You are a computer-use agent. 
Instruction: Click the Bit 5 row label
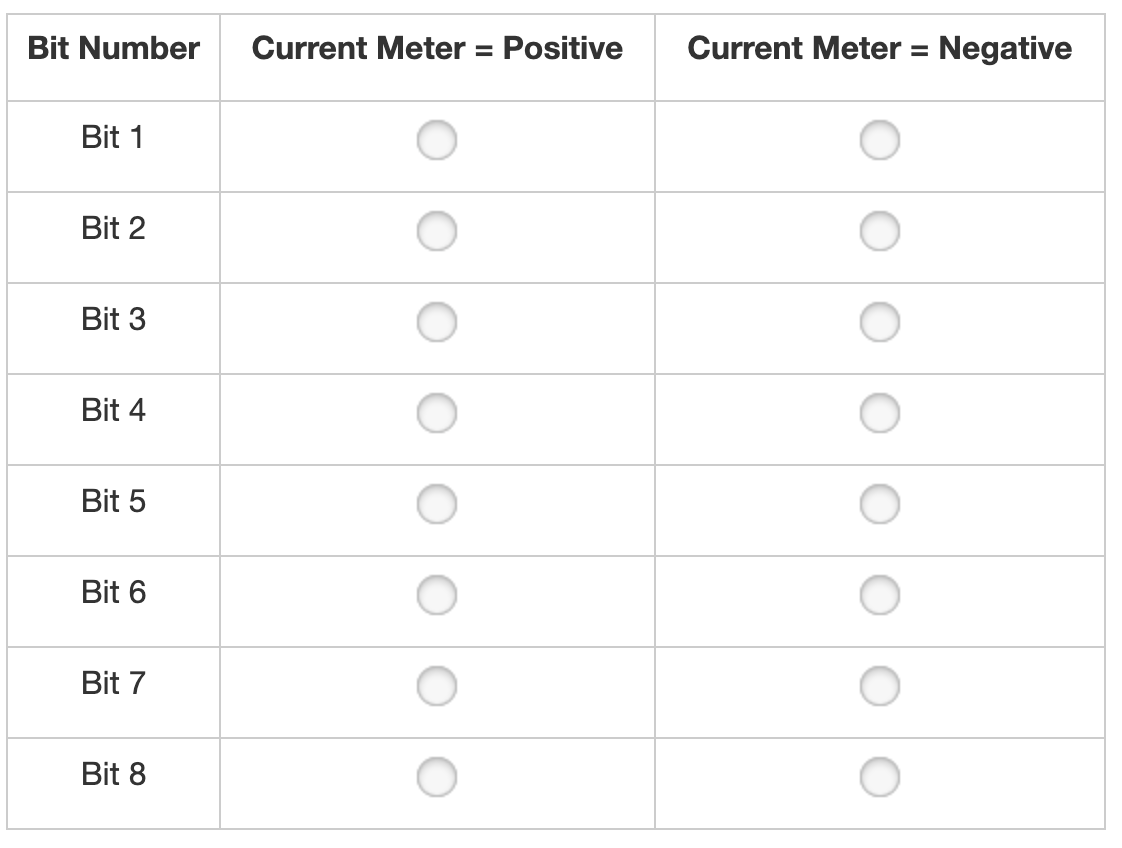pos(113,501)
